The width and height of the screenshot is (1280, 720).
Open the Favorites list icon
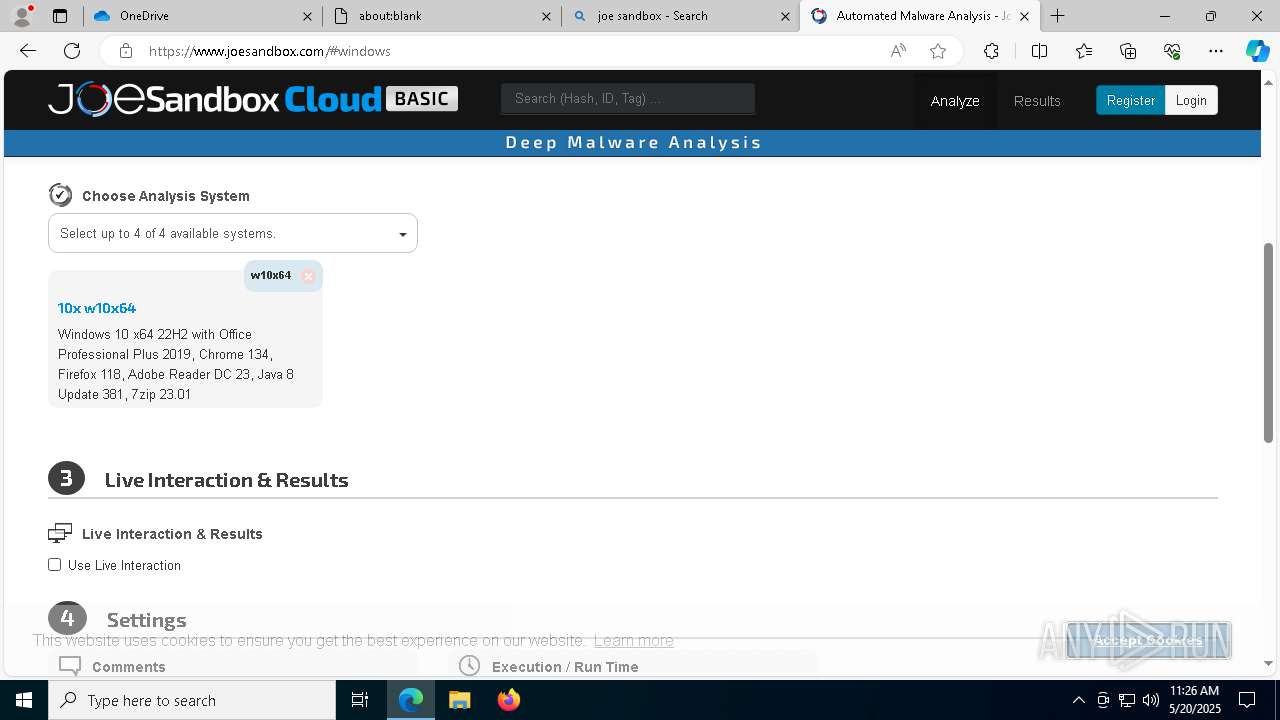(1084, 51)
